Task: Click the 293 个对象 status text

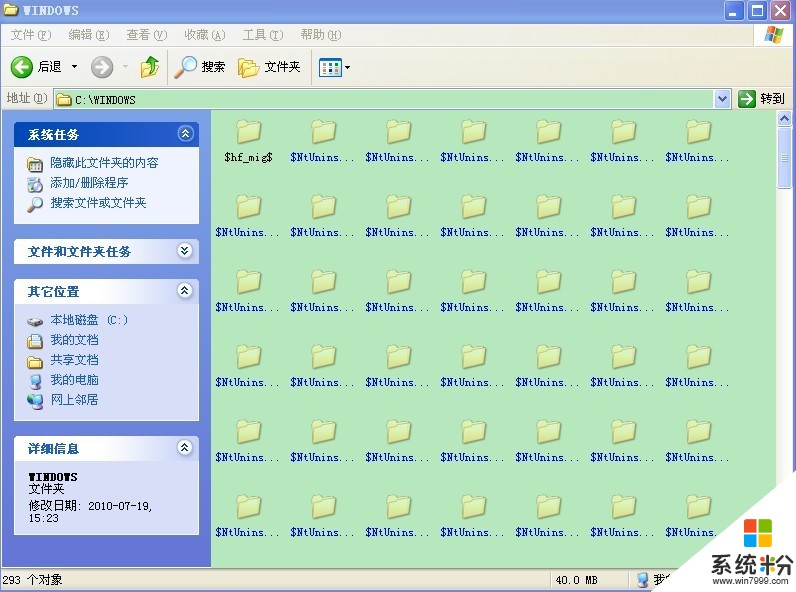Action: 32,580
